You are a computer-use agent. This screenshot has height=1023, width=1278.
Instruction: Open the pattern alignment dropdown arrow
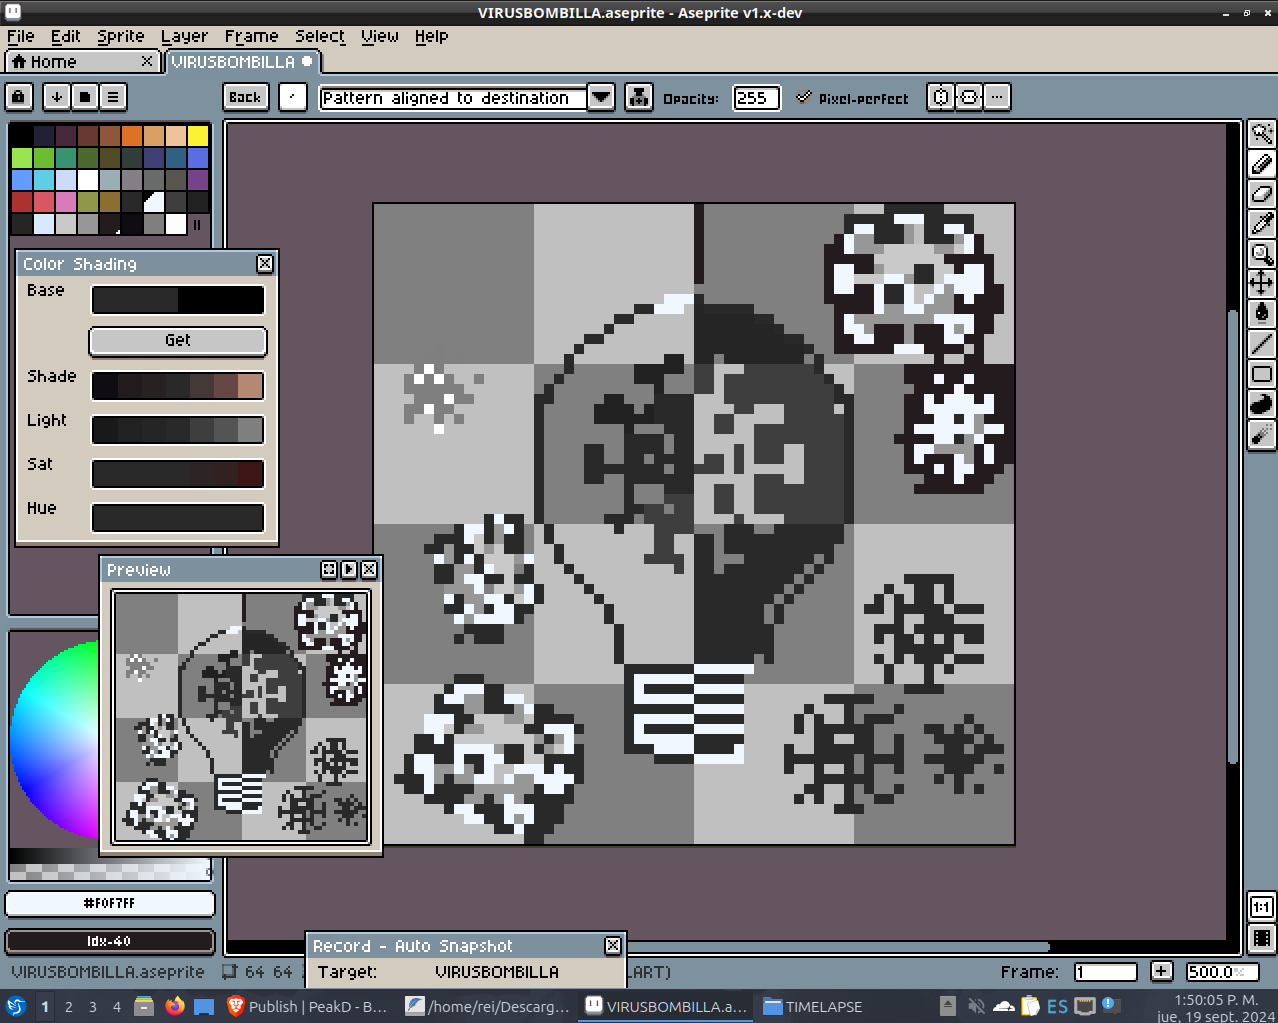pyautogui.click(x=601, y=97)
